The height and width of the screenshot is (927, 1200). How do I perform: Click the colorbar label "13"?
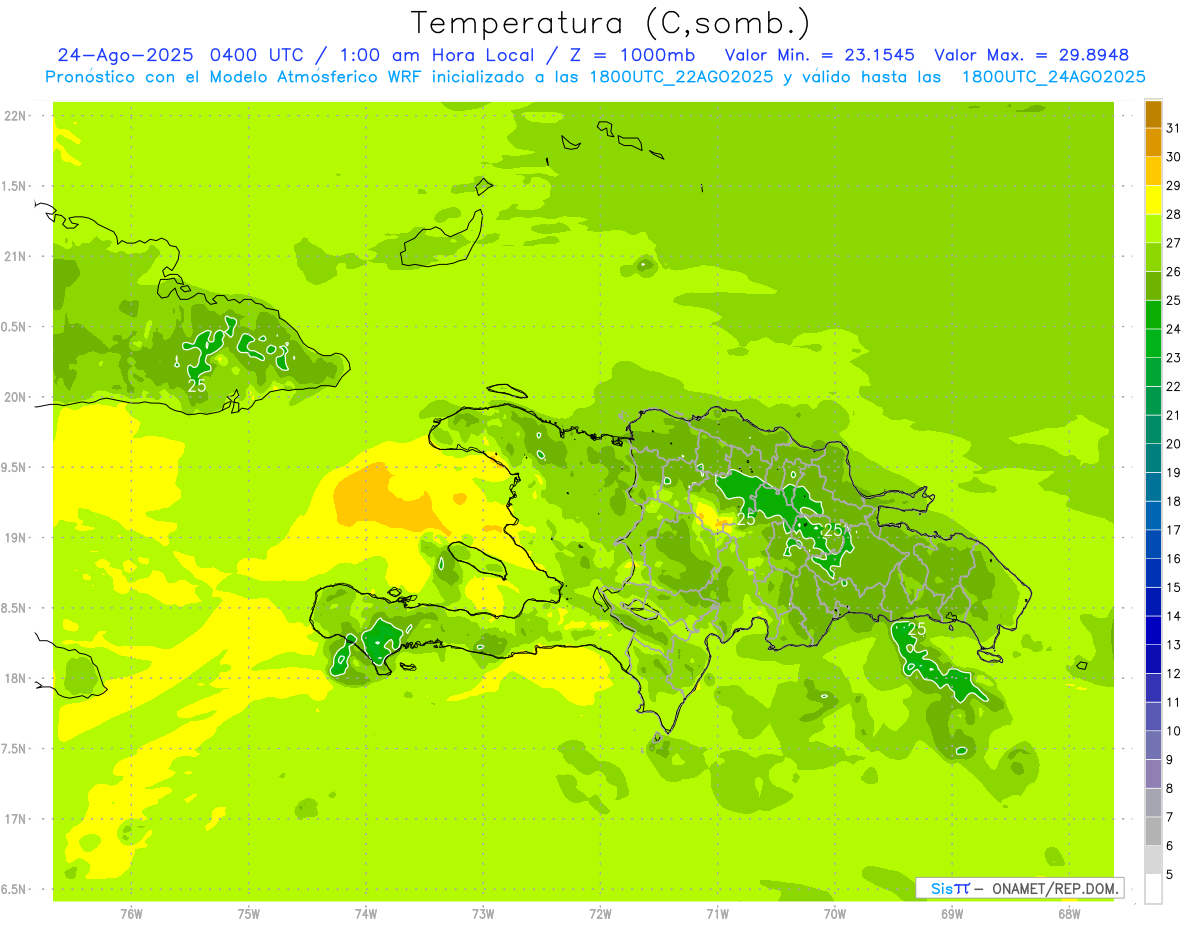point(1174,645)
